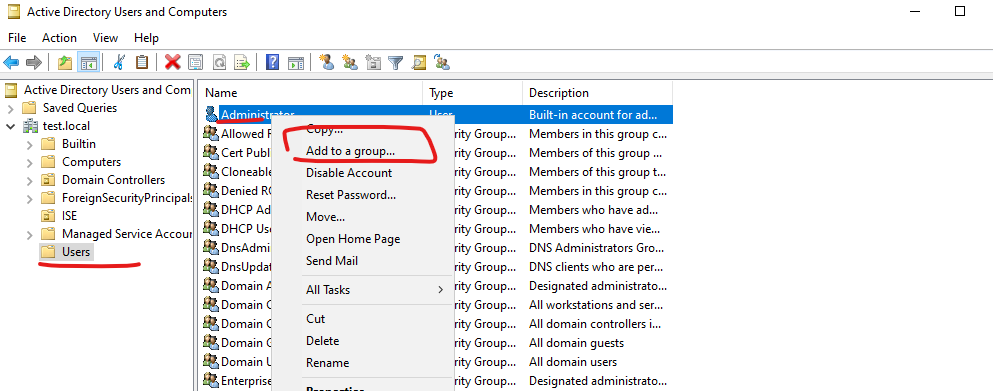Click the group icon of the DnsAdmi row
The height and width of the screenshot is (391, 993).
tap(211, 248)
